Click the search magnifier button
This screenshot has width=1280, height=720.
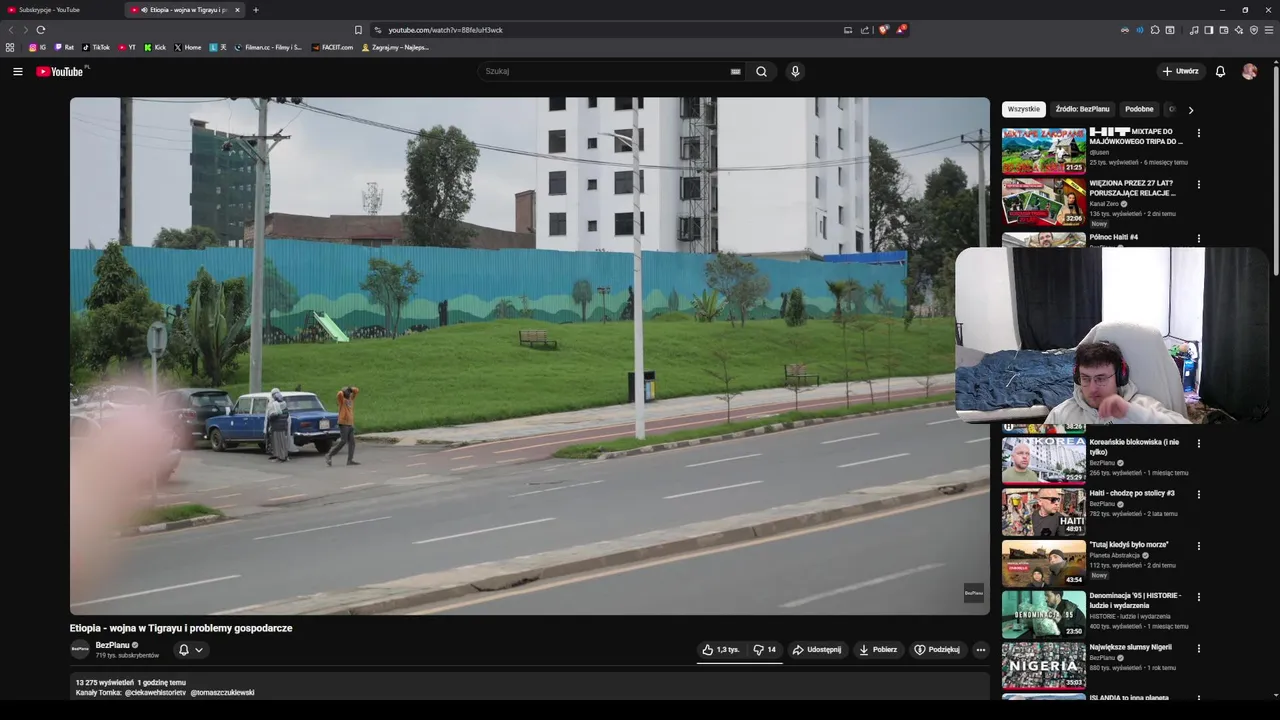pos(761,72)
